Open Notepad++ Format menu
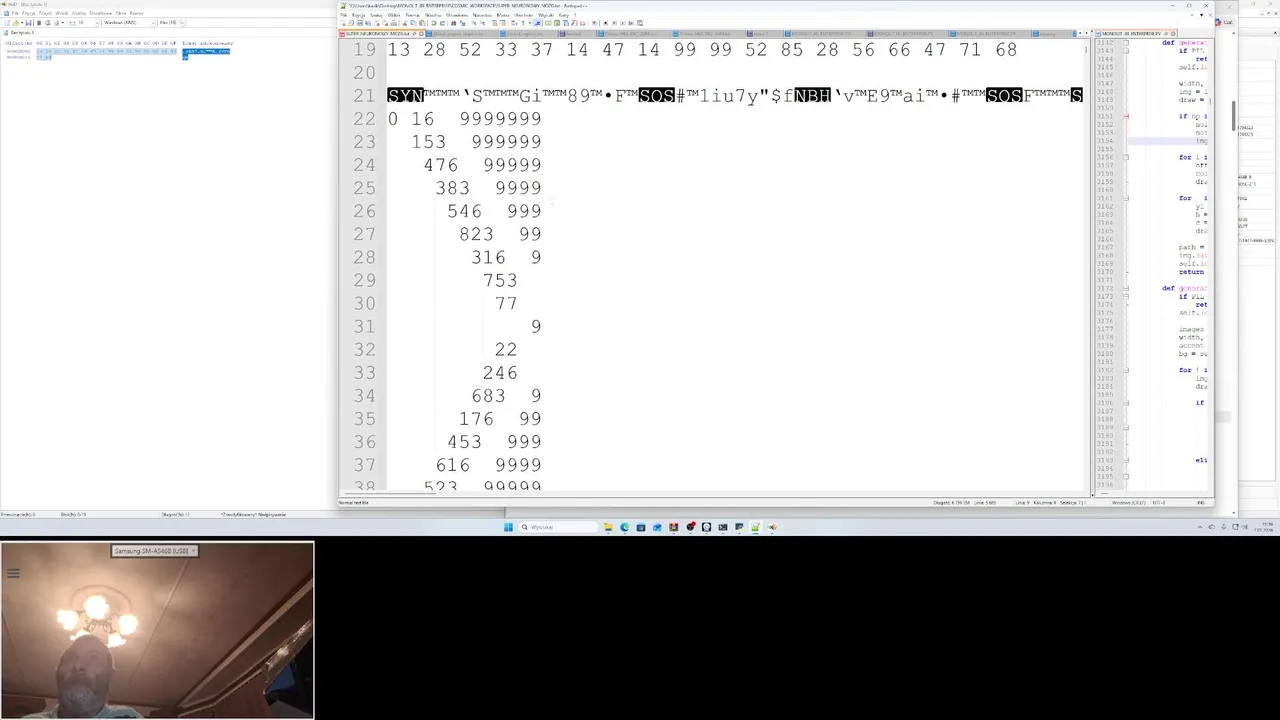Image resolution: width=1280 pixels, height=720 pixels. [412, 15]
